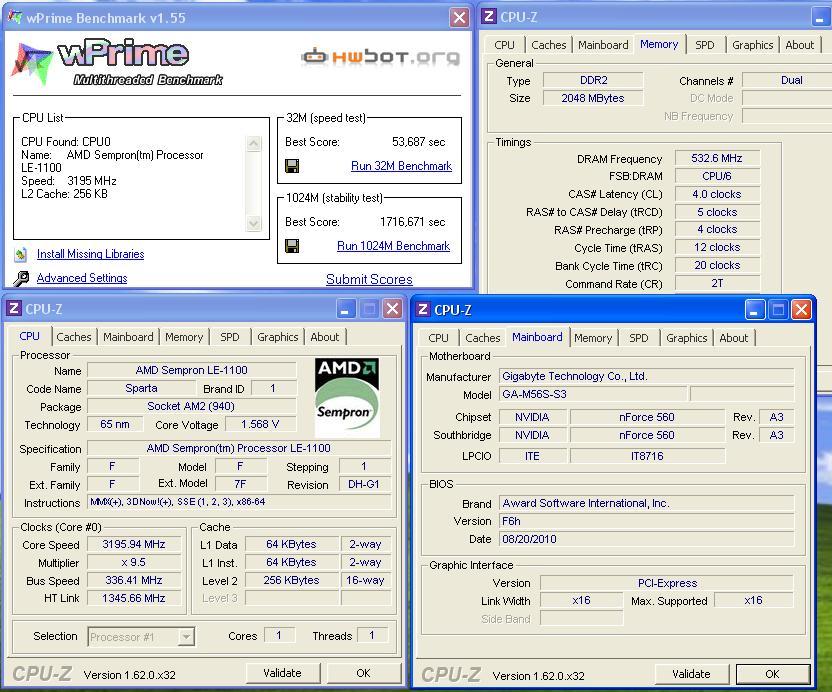
Task: Click the AMD Sempron logo
Action: [347, 397]
